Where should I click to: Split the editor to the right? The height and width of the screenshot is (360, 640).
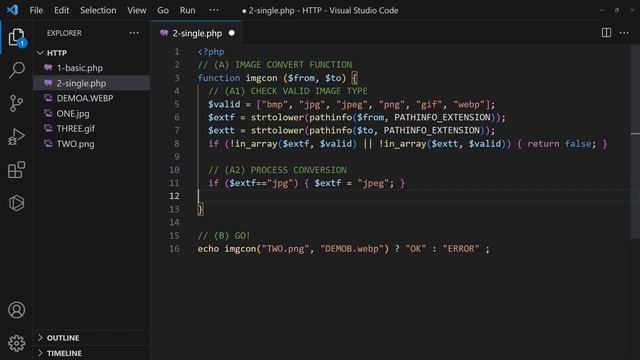[x=606, y=33]
